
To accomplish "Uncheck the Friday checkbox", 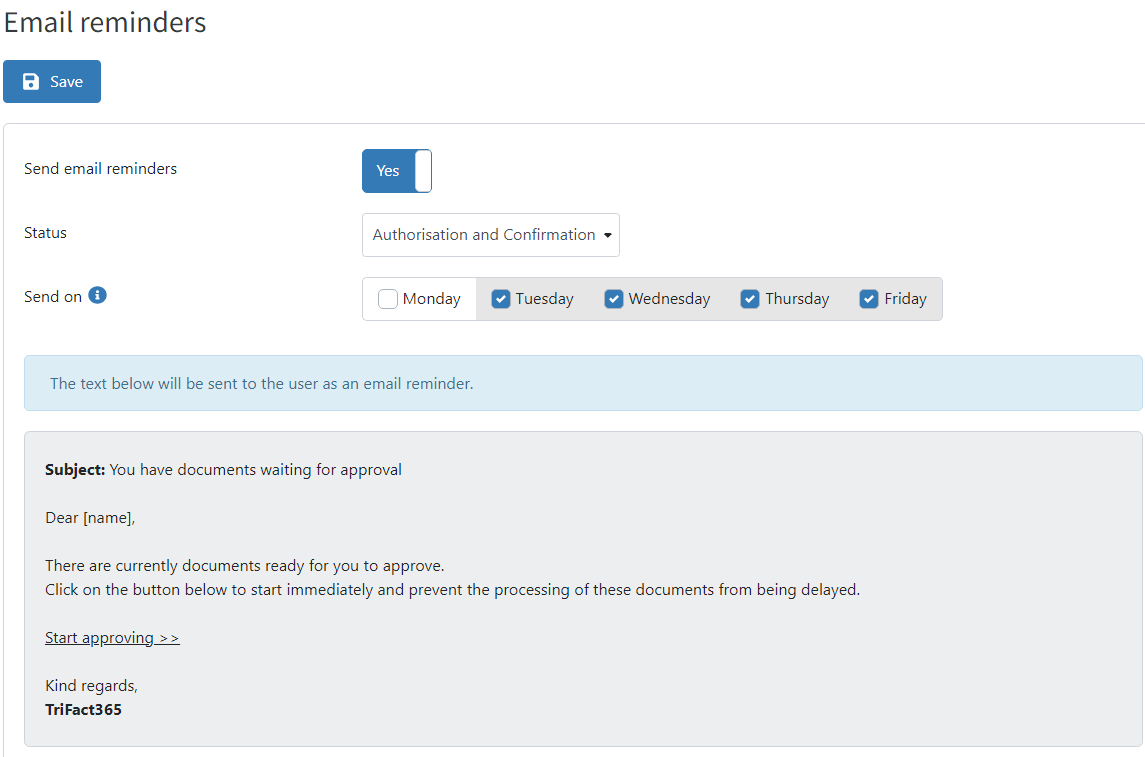I will (x=869, y=299).
